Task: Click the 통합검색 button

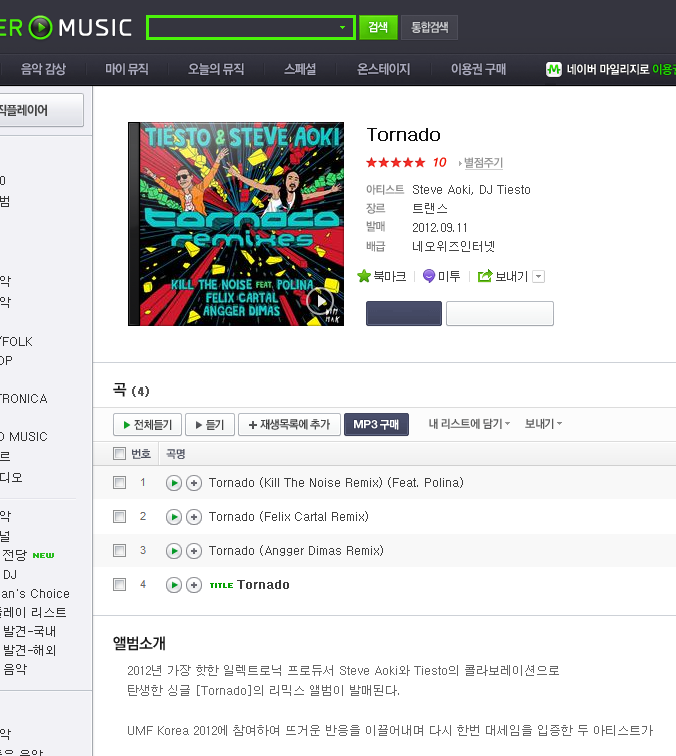Action: tap(430, 27)
